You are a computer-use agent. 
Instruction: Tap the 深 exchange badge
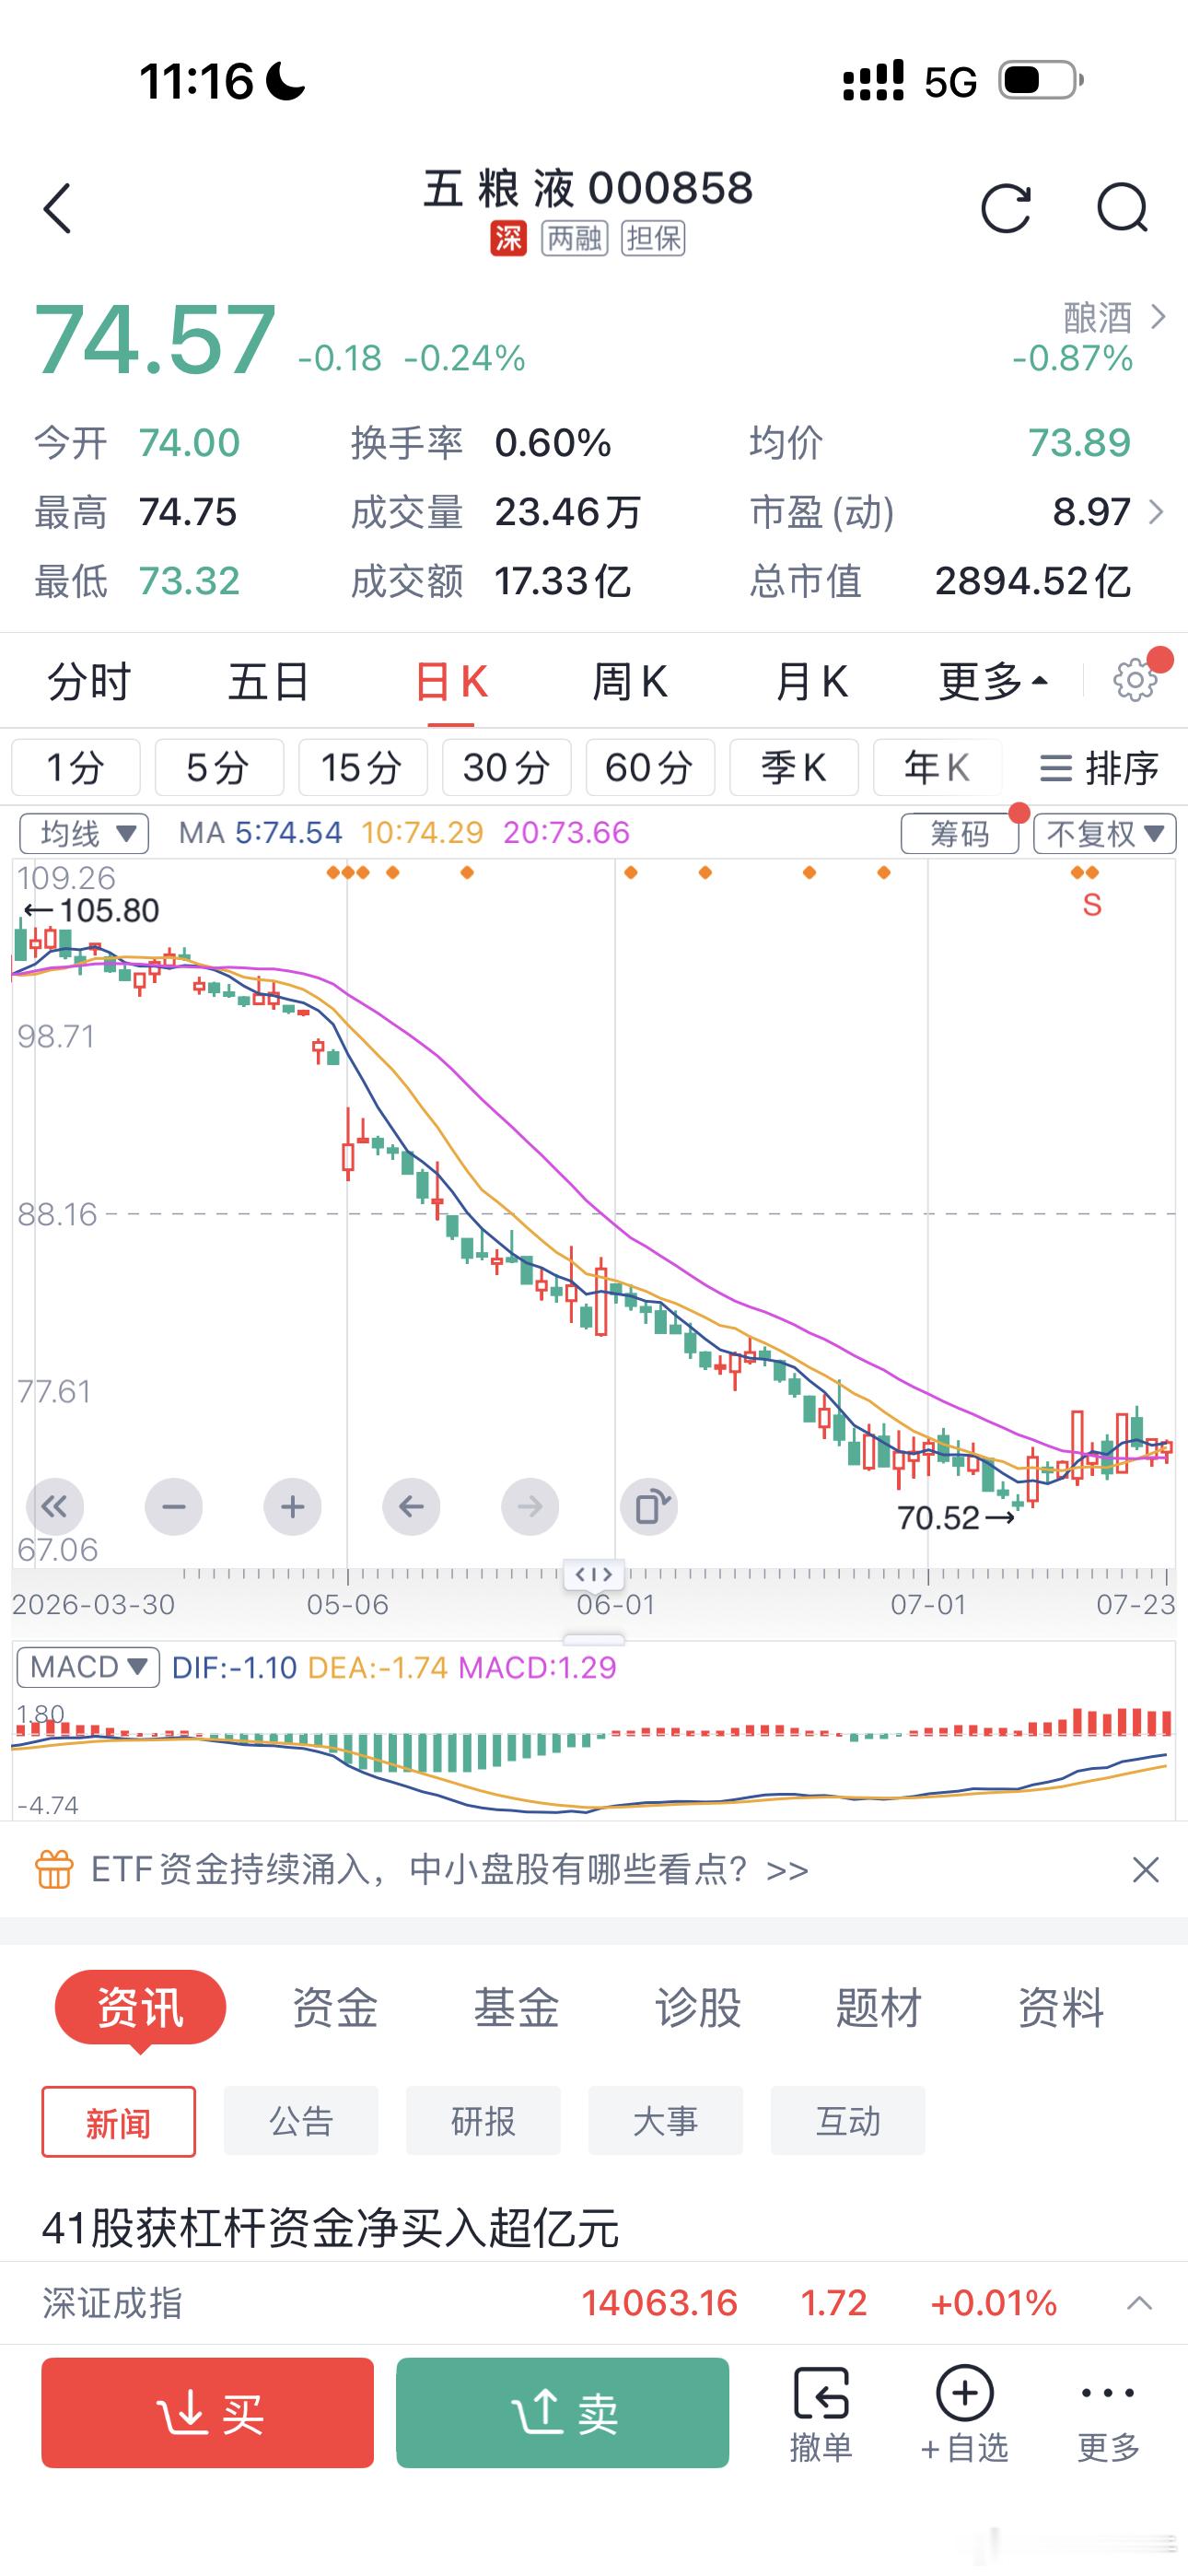[508, 238]
